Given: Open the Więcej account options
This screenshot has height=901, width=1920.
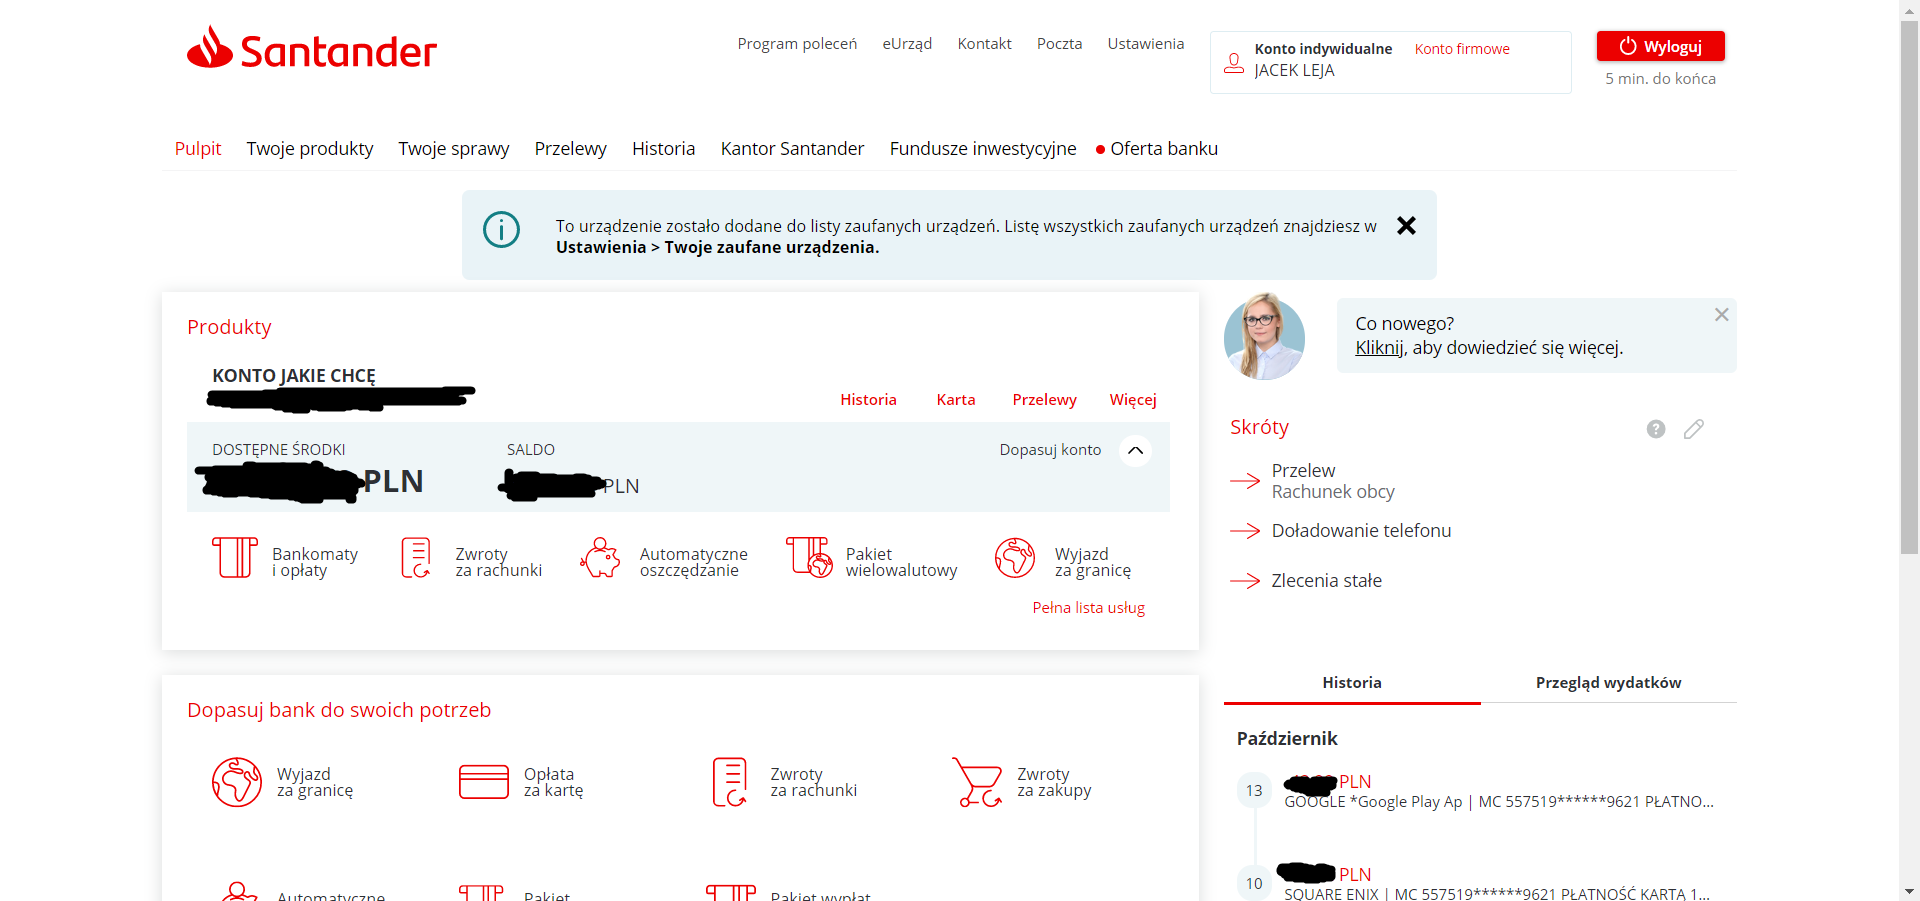Looking at the screenshot, I should tap(1133, 400).
